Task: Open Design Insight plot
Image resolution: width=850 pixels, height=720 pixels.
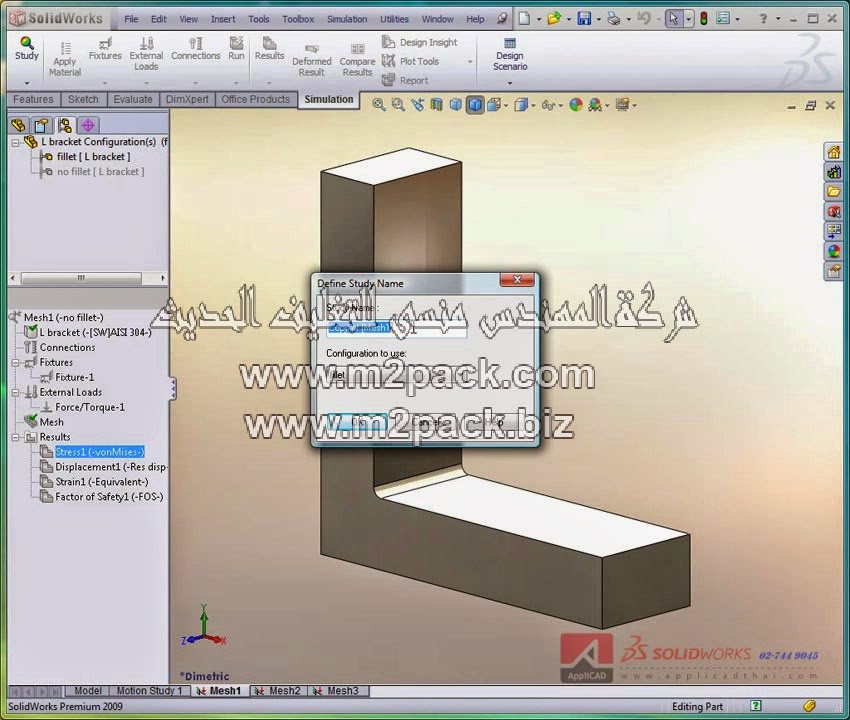Action: tap(420, 42)
